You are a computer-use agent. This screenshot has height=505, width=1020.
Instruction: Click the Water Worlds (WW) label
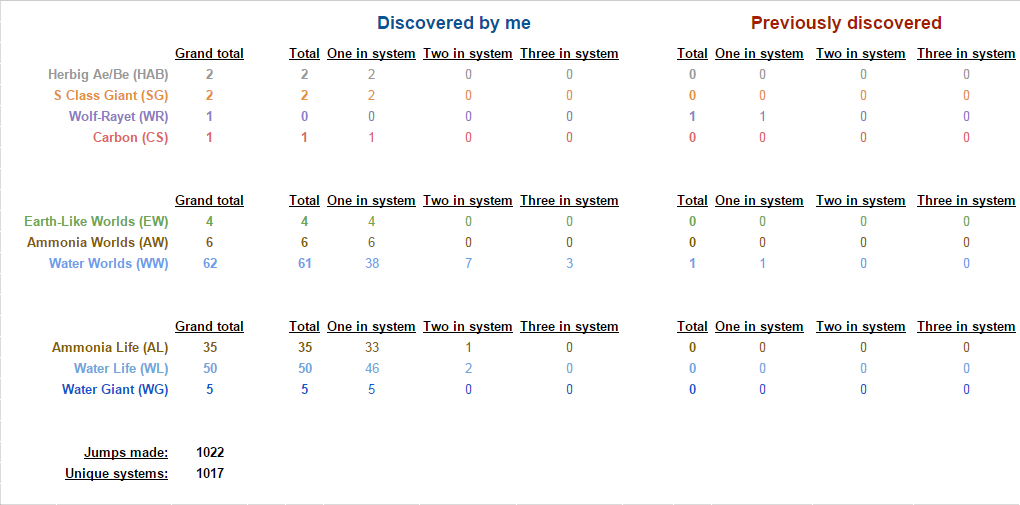coord(109,264)
